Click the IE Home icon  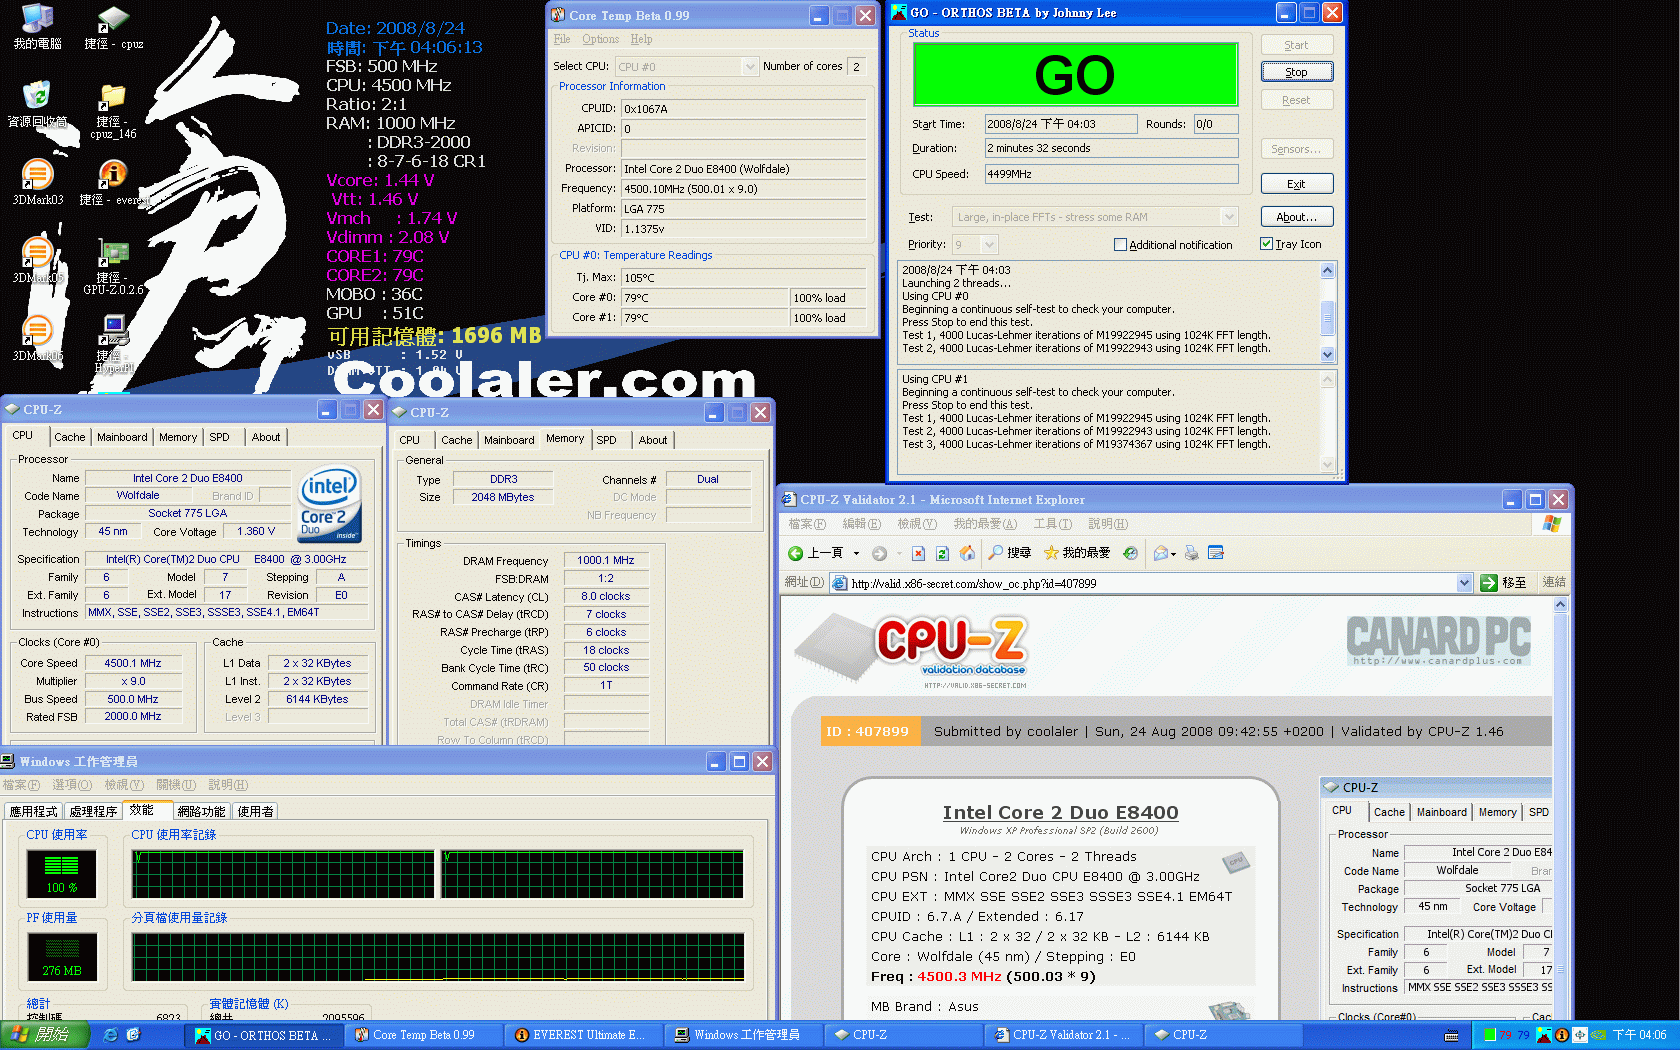tap(967, 553)
